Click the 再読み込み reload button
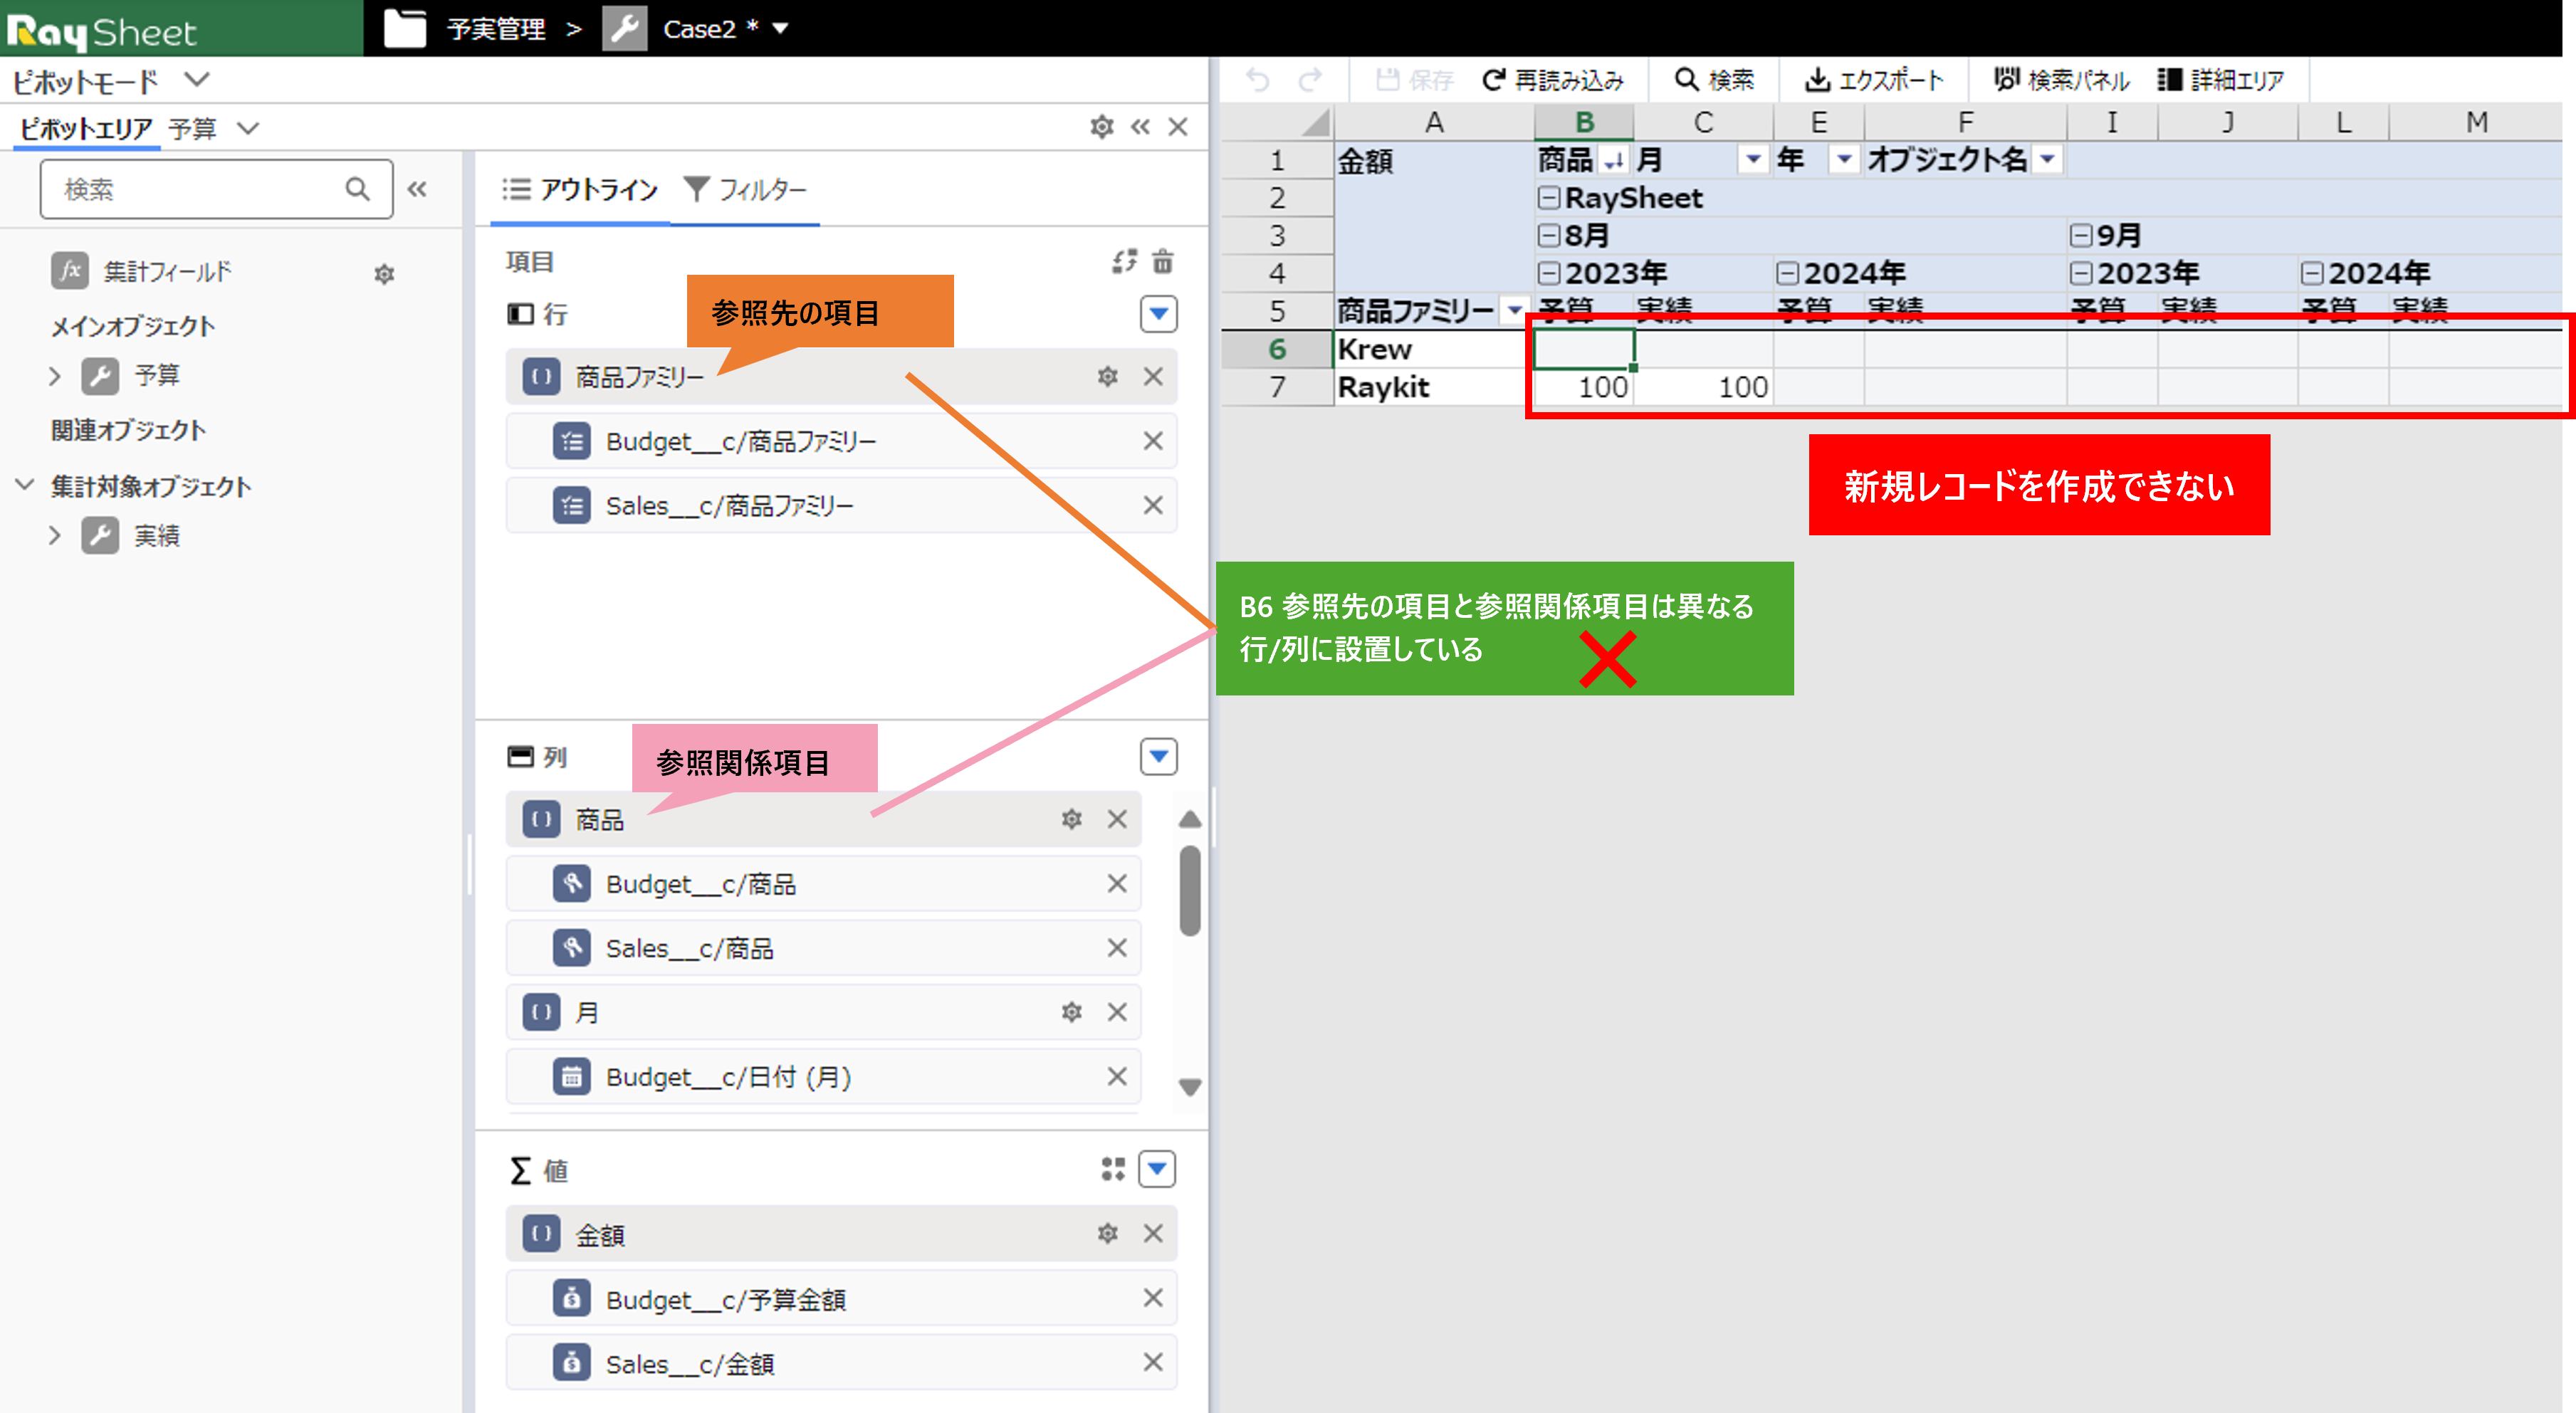This screenshot has height=1413, width=2576. pyautogui.click(x=1553, y=80)
